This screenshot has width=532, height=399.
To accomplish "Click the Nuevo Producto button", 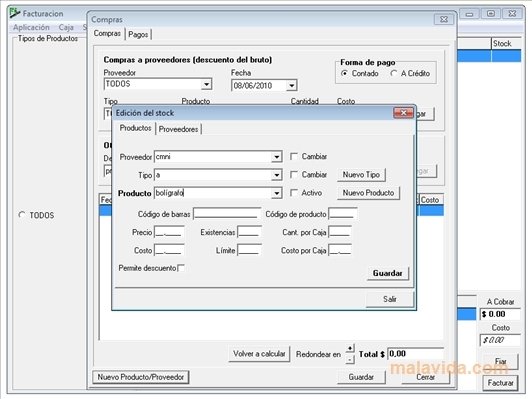I will (368, 193).
